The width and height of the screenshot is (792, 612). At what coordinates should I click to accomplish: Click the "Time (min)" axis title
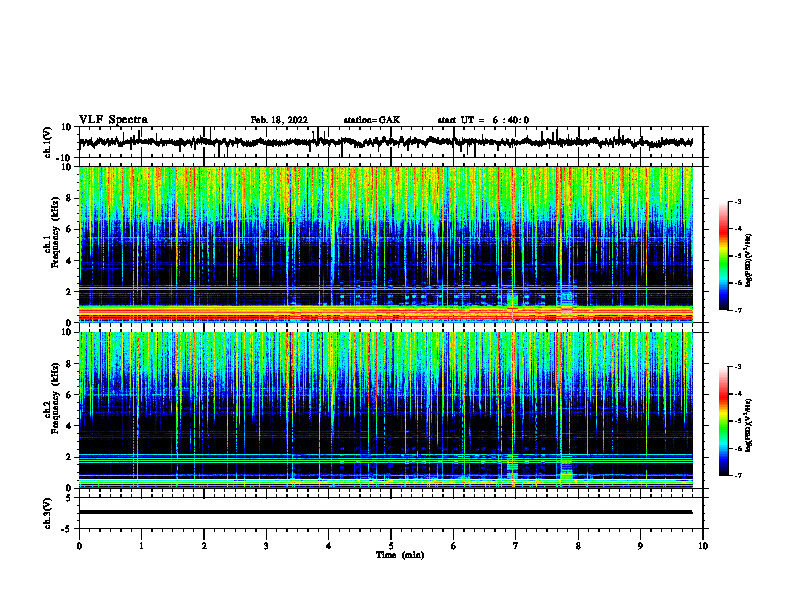point(400,555)
